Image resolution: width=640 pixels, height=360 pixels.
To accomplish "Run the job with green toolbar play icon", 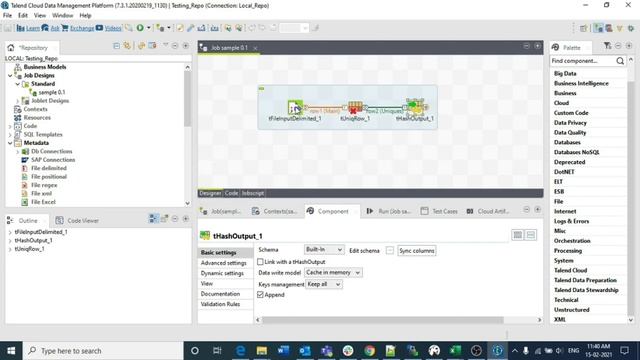I will tap(140, 28).
